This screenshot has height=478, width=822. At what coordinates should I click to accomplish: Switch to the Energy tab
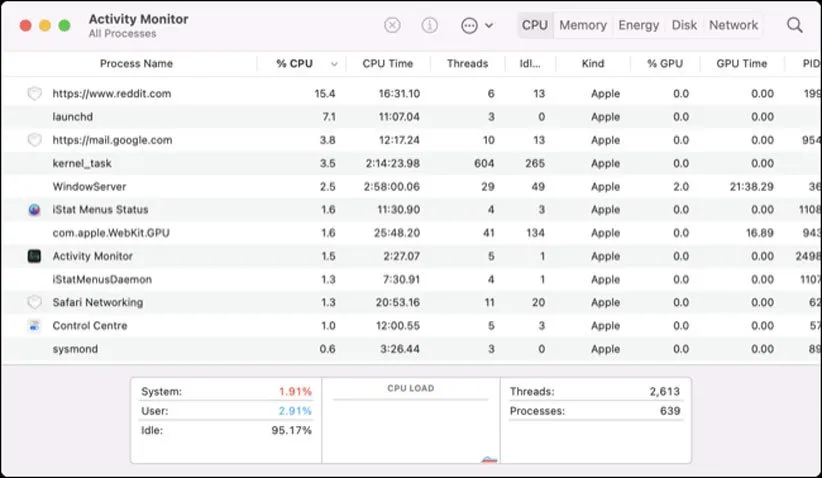click(x=638, y=25)
